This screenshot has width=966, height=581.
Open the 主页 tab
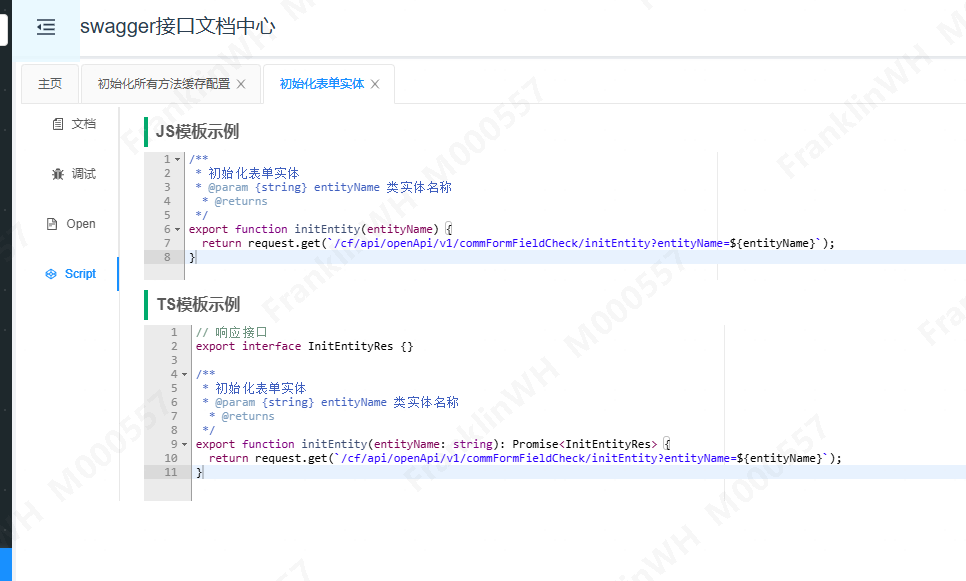click(x=50, y=84)
